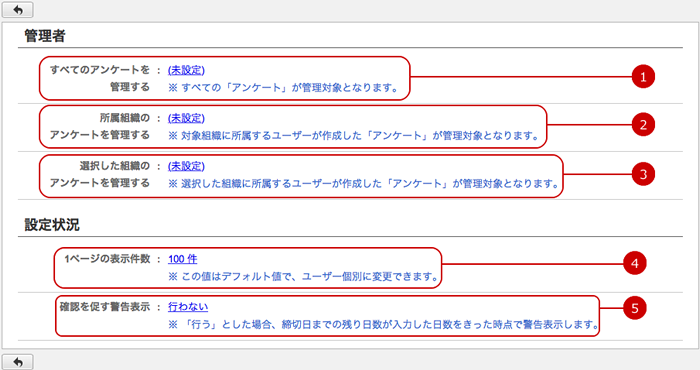Open 未設定 link for 所属組織のアンケートを管理する
700x370 pixels.
[186, 118]
